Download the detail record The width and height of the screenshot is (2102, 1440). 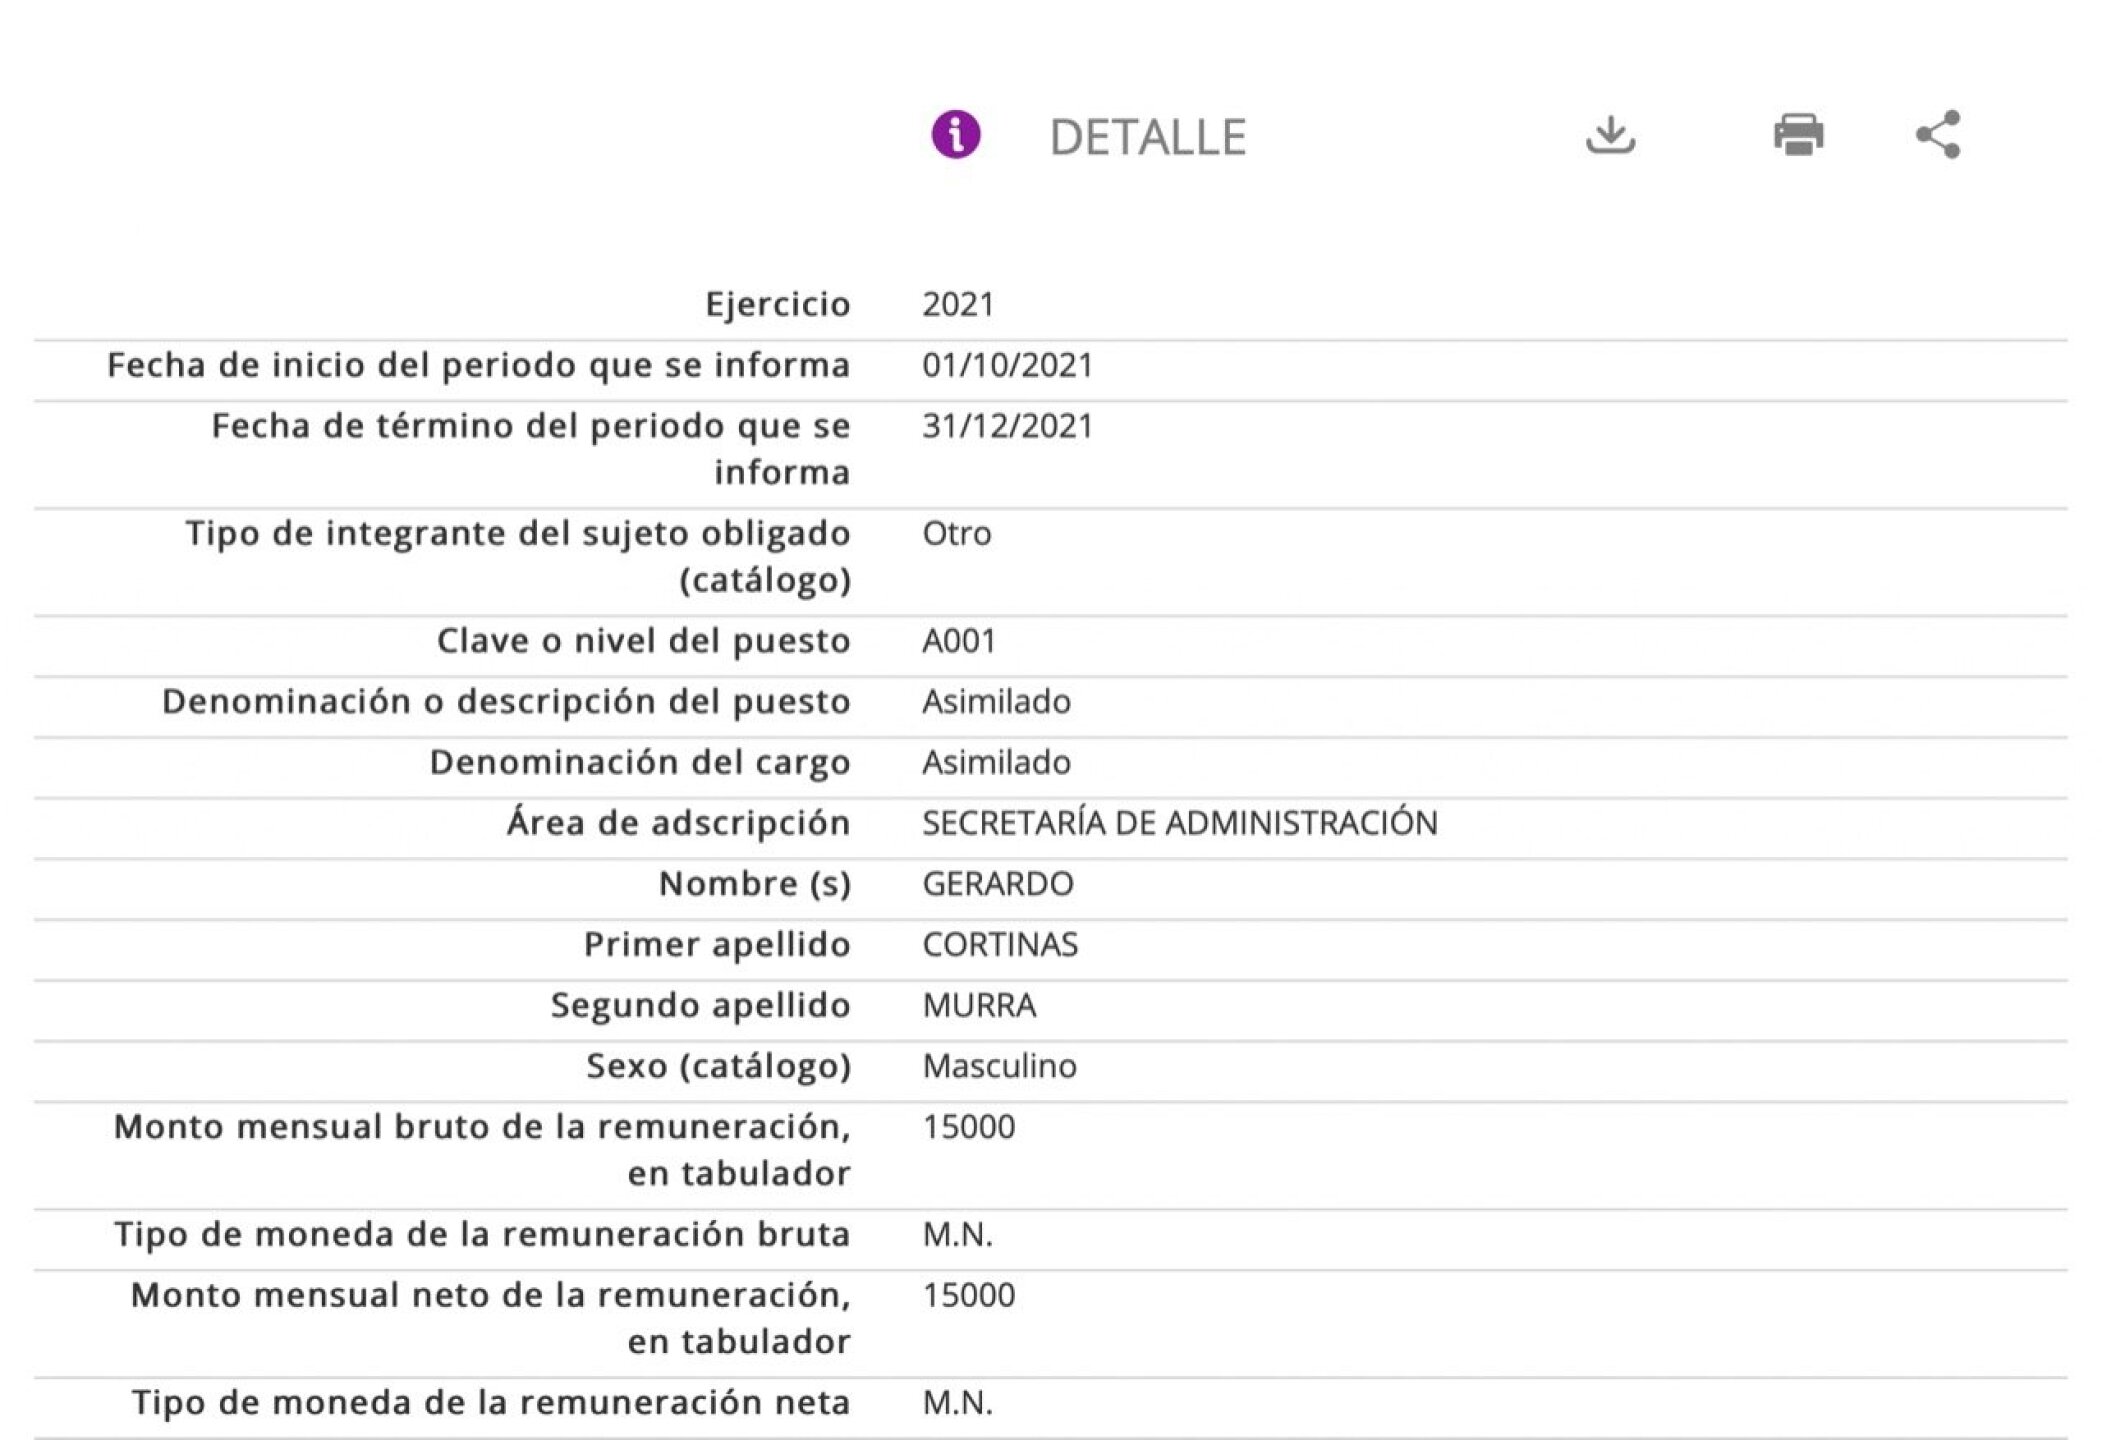pyautogui.click(x=1610, y=135)
